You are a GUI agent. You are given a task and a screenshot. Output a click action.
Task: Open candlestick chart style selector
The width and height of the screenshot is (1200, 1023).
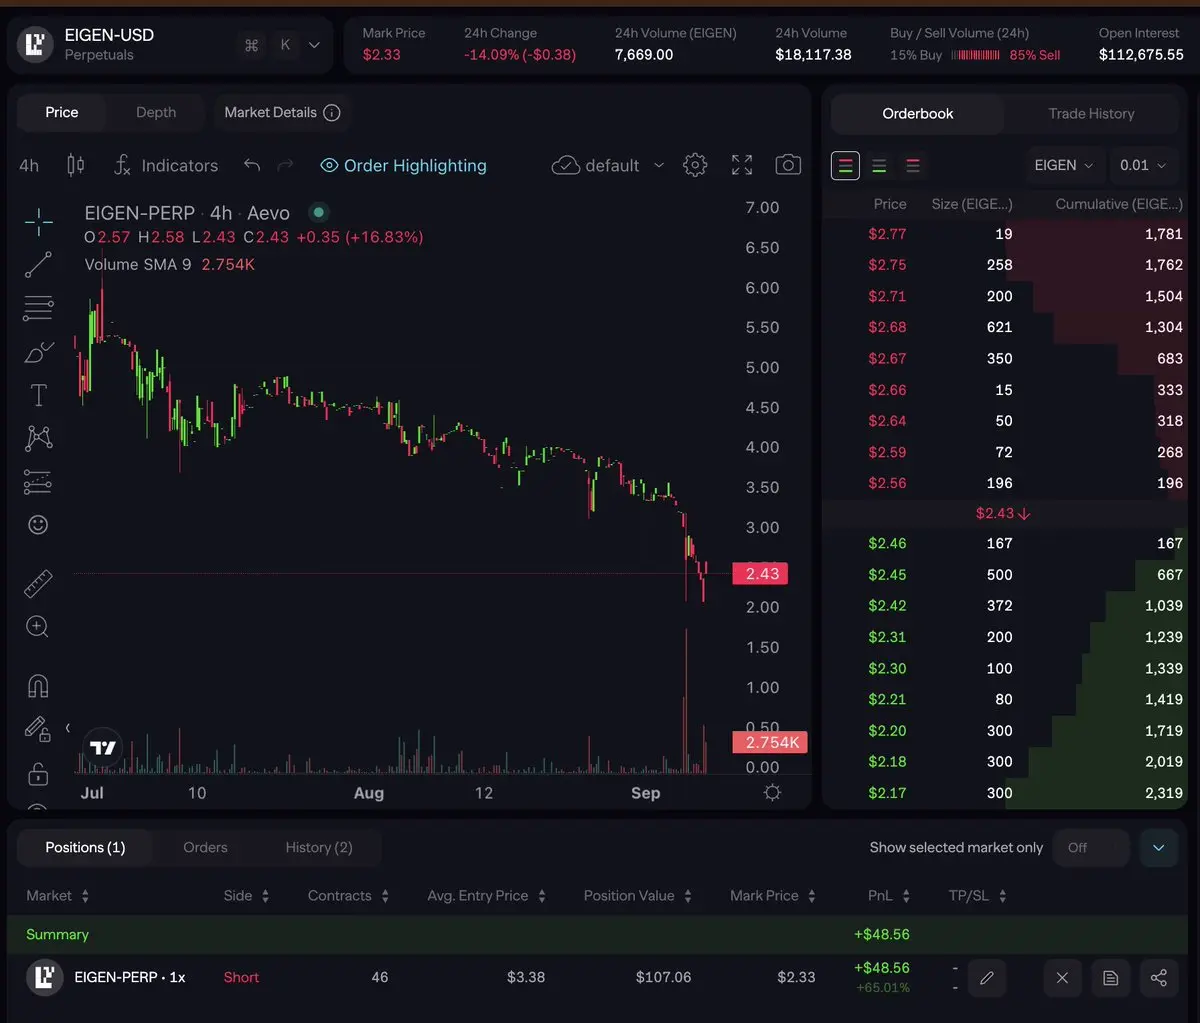coord(76,165)
